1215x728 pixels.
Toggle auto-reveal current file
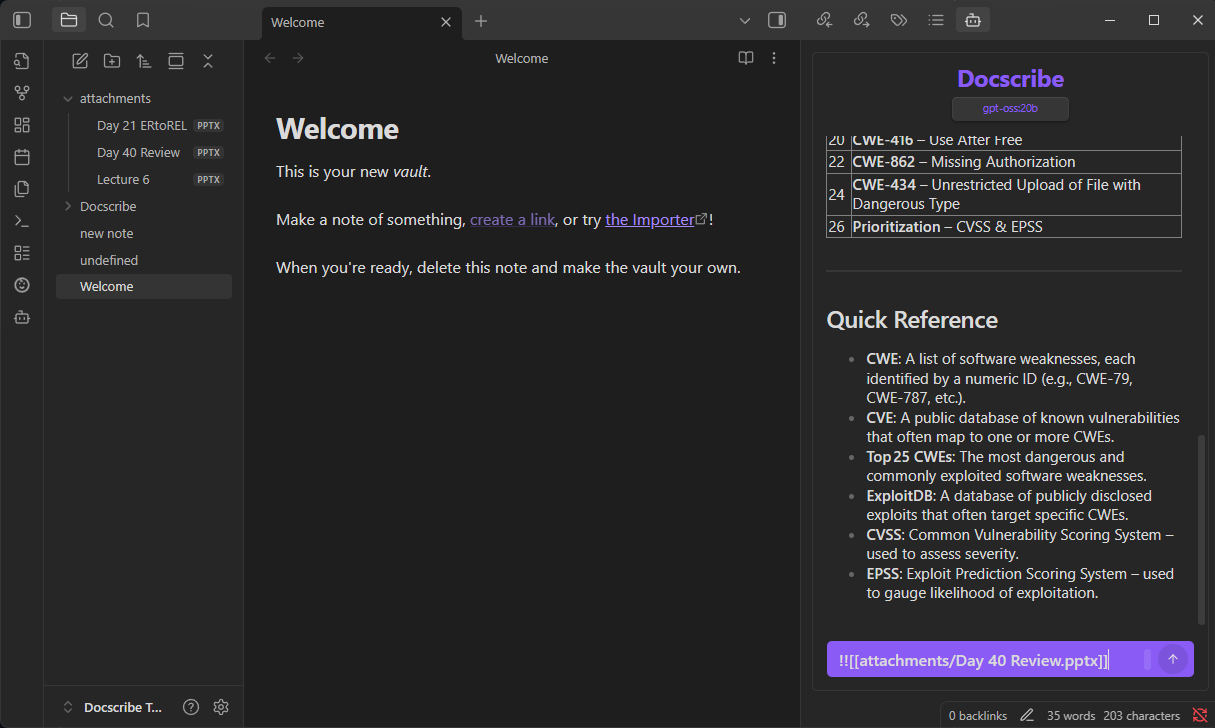176,61
